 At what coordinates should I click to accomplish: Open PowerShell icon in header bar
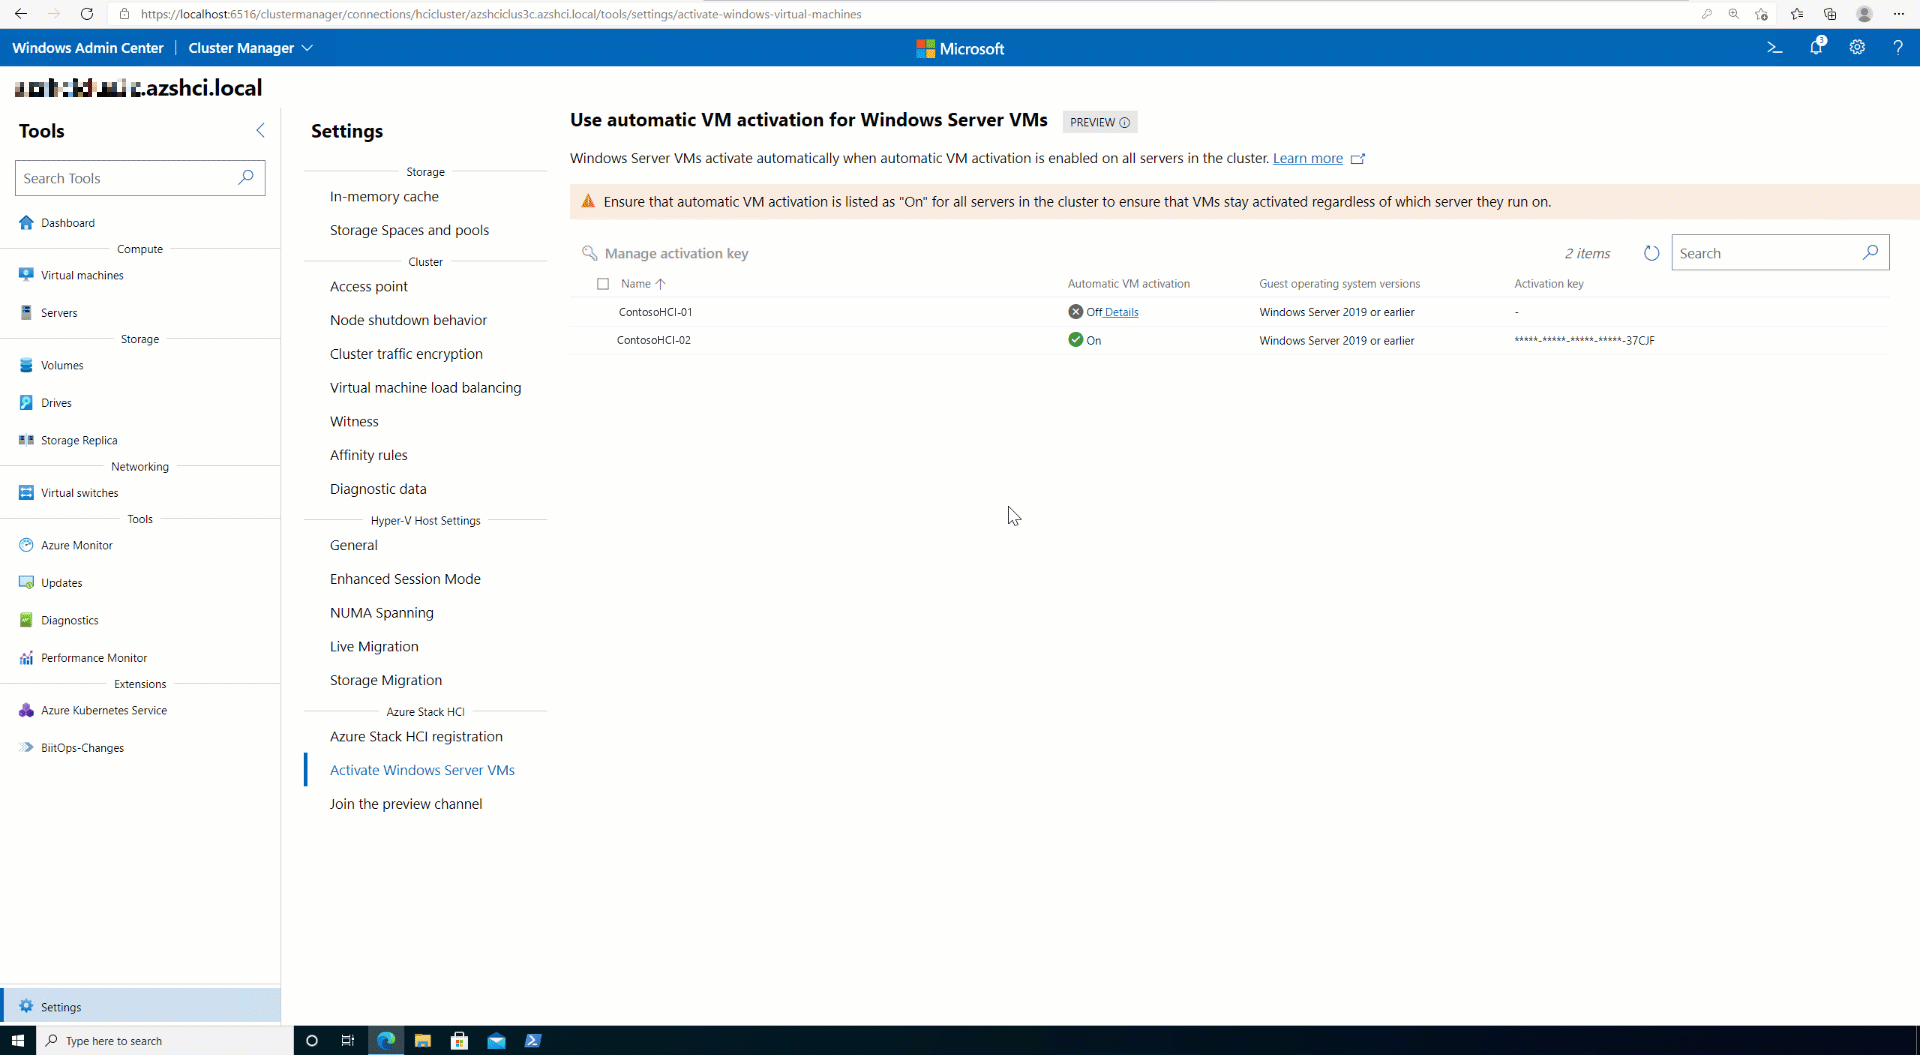[1775, 48]
